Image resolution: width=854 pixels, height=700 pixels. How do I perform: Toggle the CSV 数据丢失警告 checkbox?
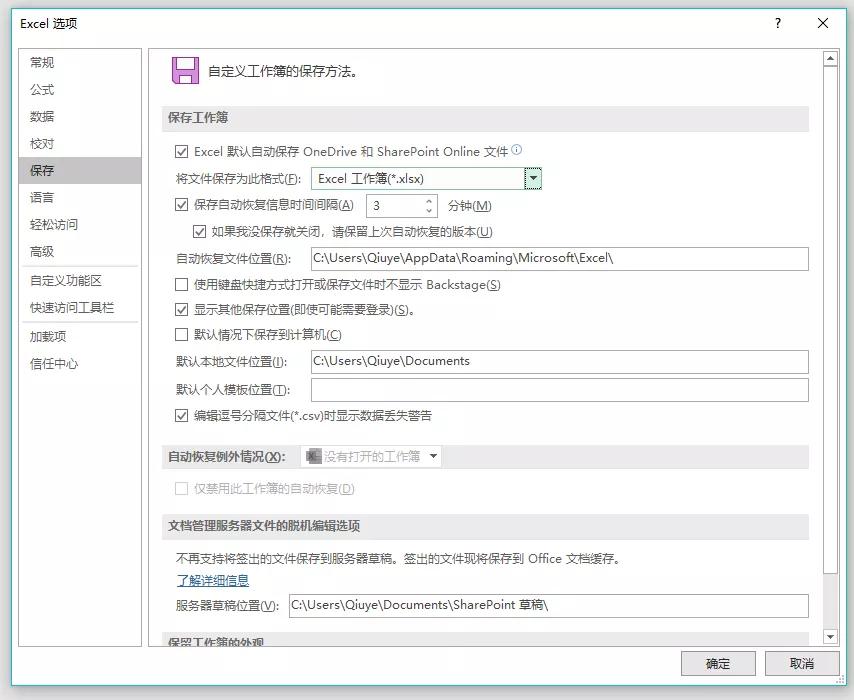(182, 415)
